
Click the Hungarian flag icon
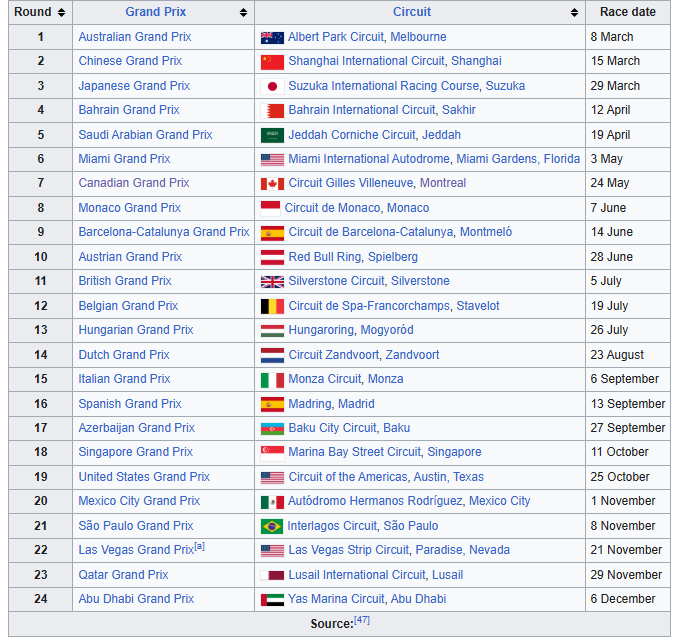coord(272,331)
